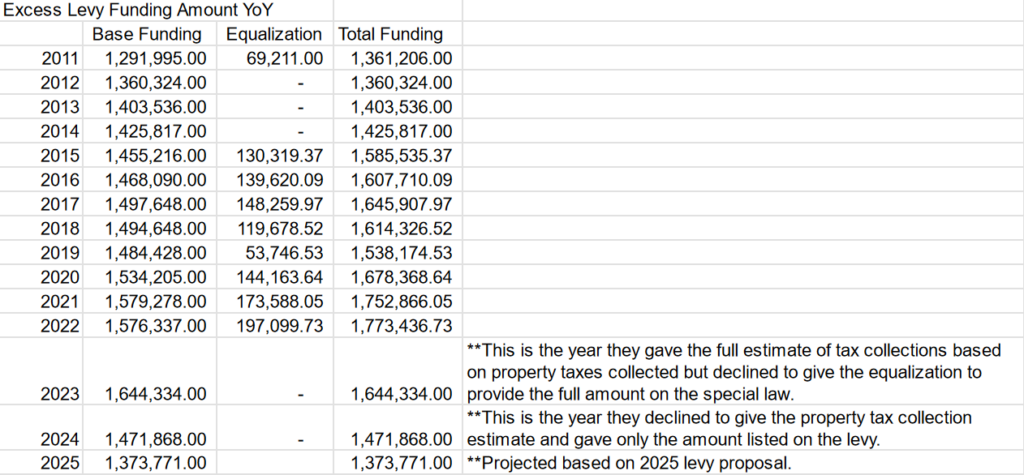Select total funding value 1,361,206.00
Viewport: 1024px width, 475px height.
click(402, 59)
